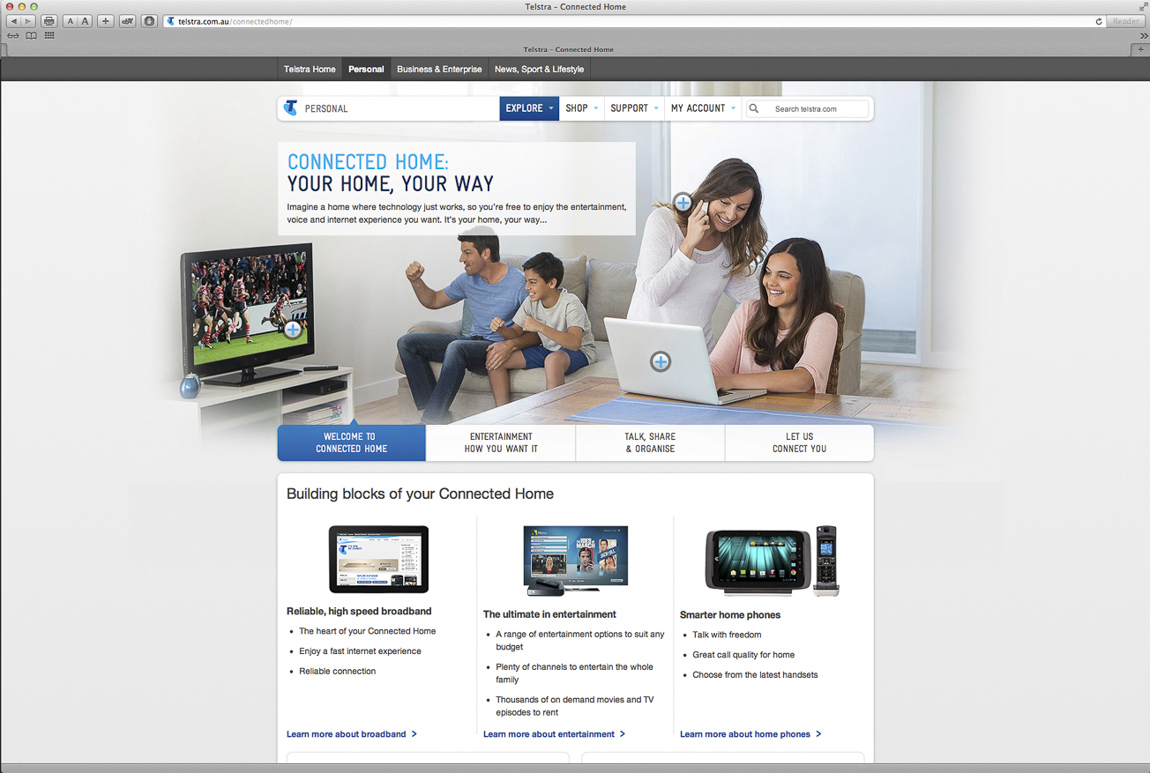
Task: Click 'Enjoy a fast internet experience' bullet
Action: coord(360,651)
